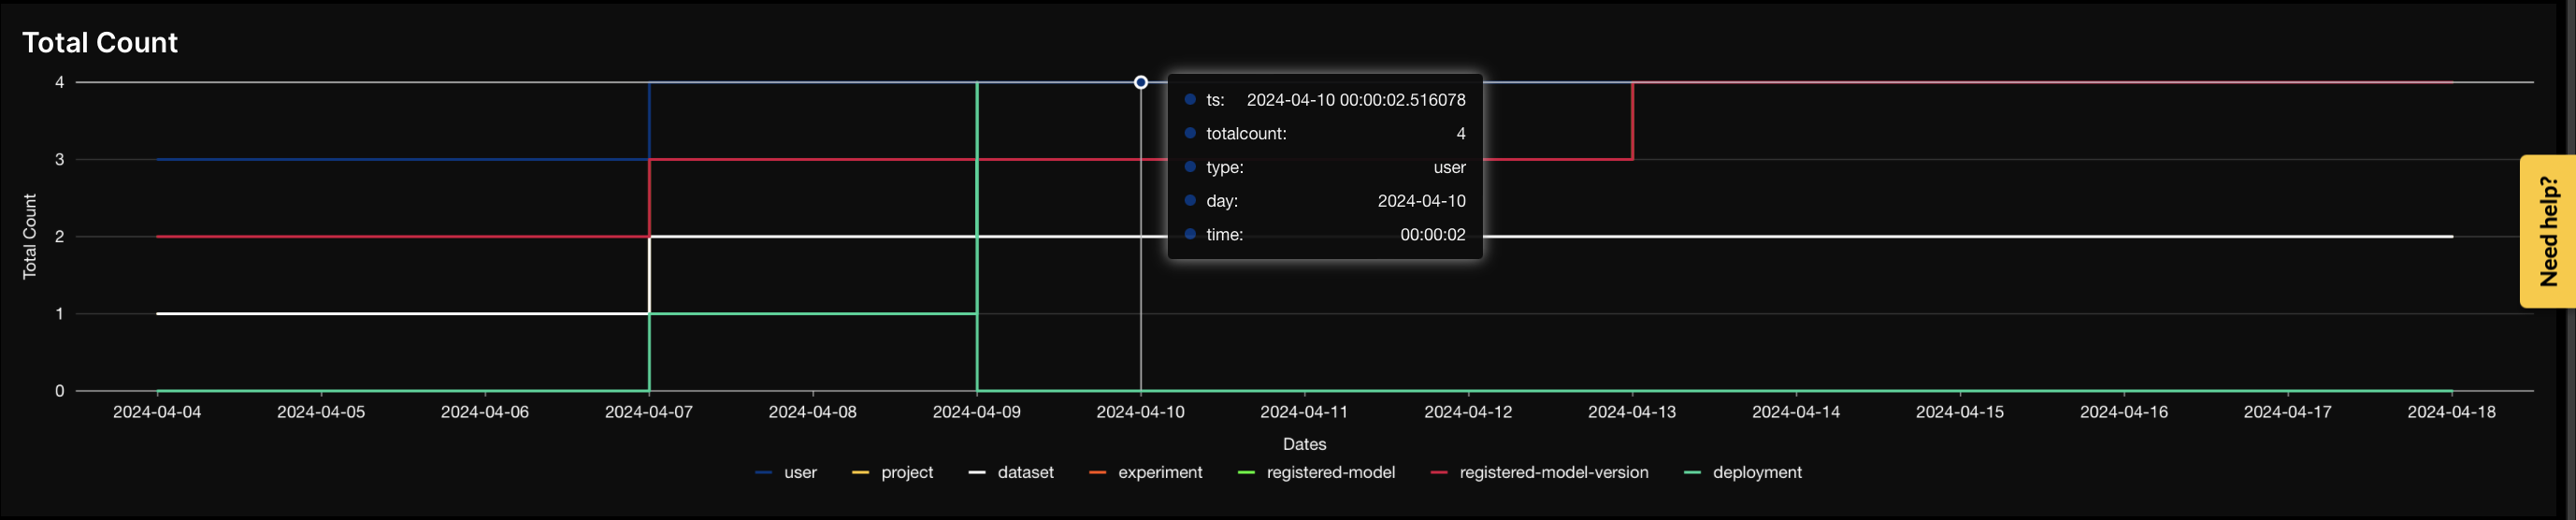The image size is (2576, 520).
Task: Click the highlighted data point marker on user line
Action: coord(1140,82)
